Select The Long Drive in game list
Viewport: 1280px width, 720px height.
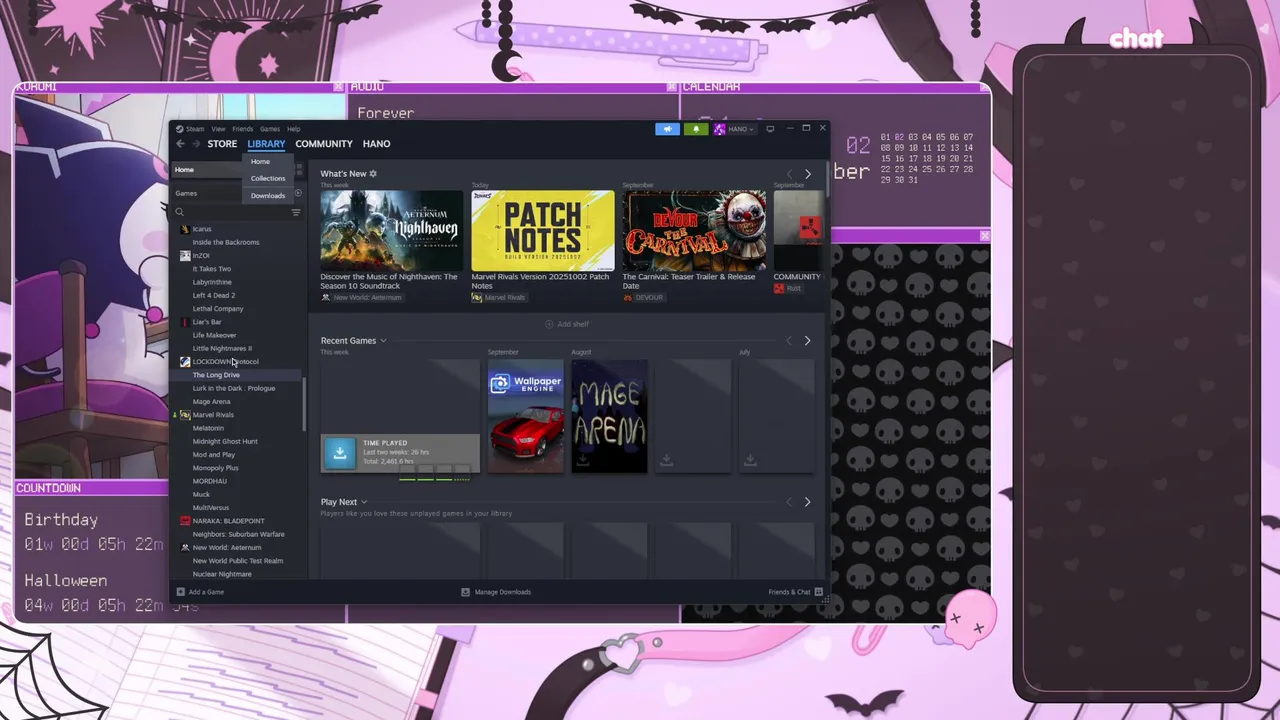coord(216,375)
